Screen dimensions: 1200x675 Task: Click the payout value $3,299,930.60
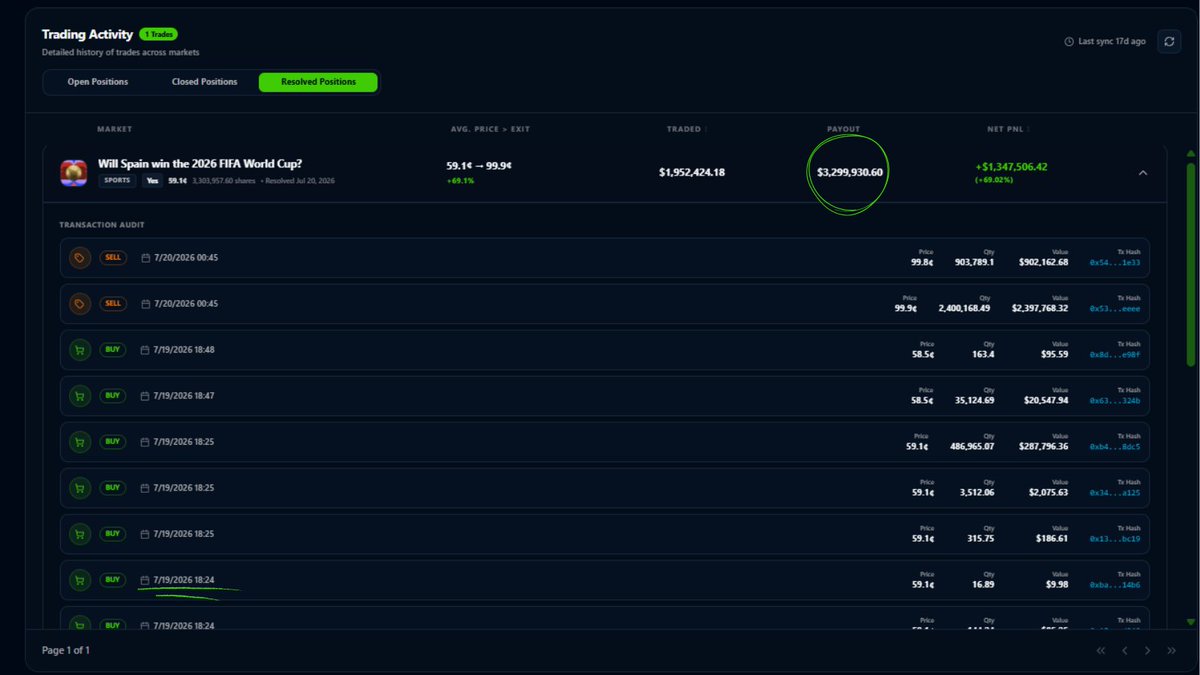coord(850,173)
